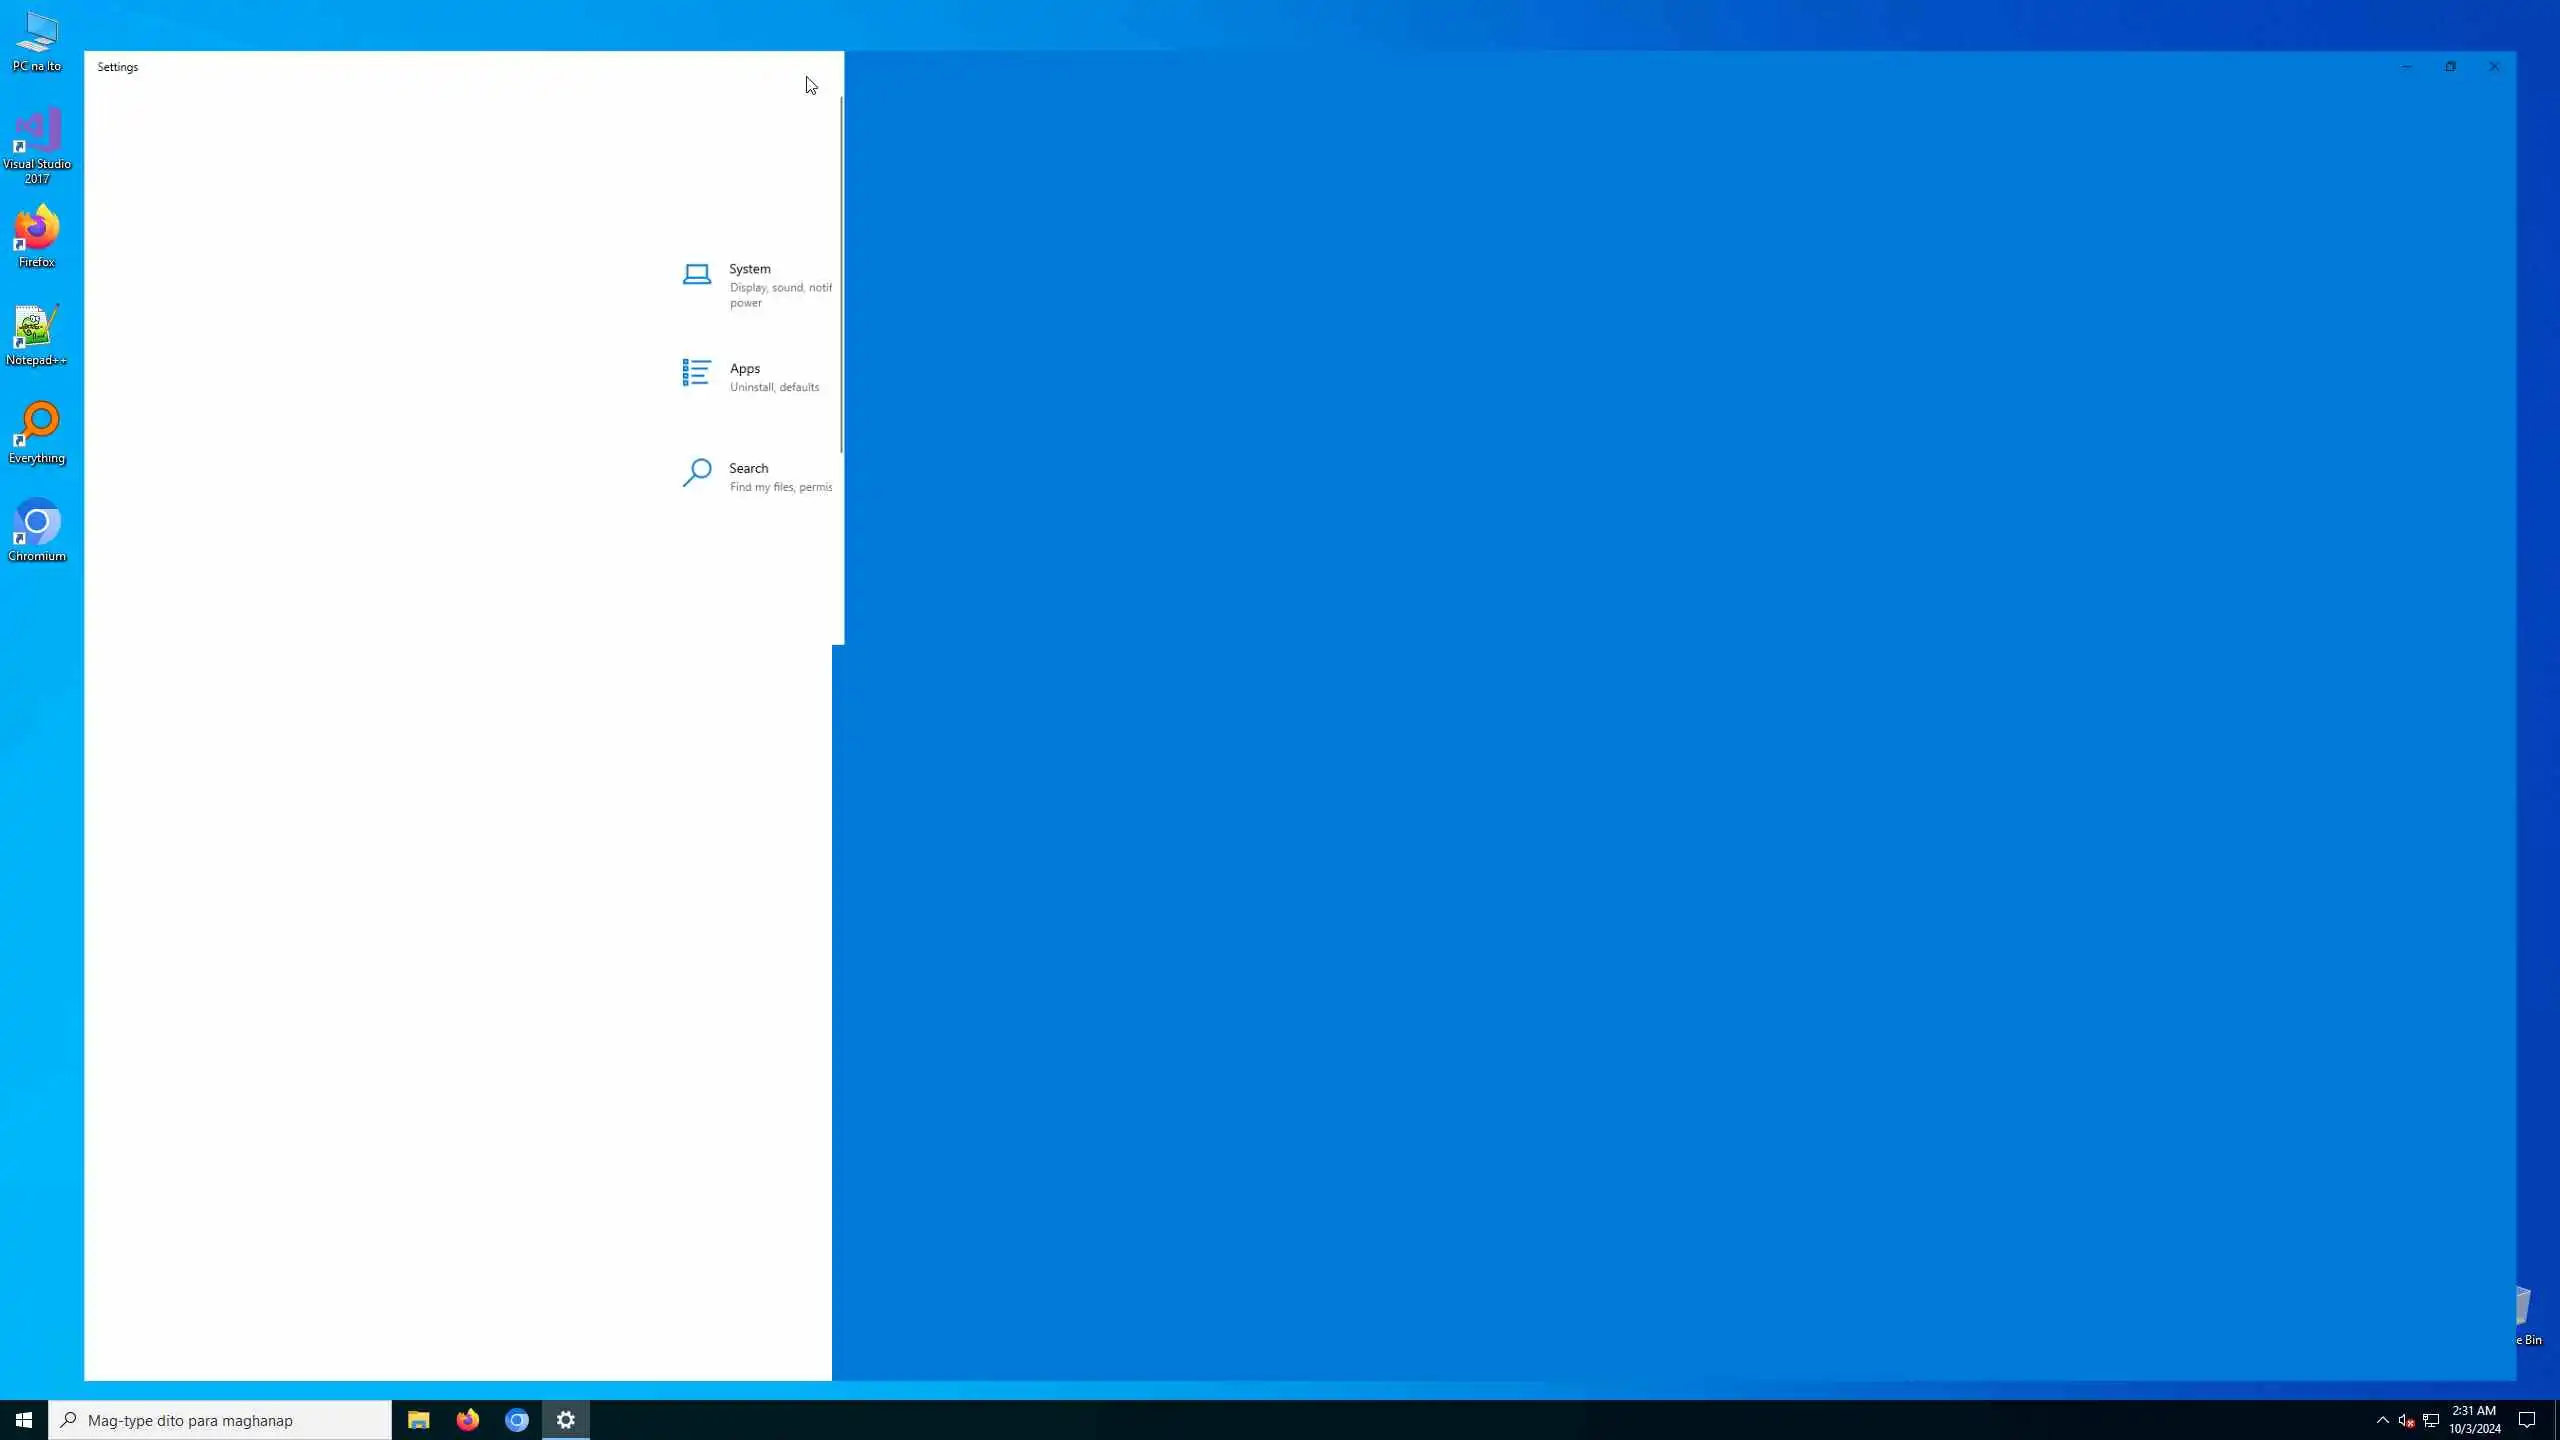This screenshot has width=2560, height=1440.
Task: Click the Settings gear taskbar button
Action: (566, 1420)
